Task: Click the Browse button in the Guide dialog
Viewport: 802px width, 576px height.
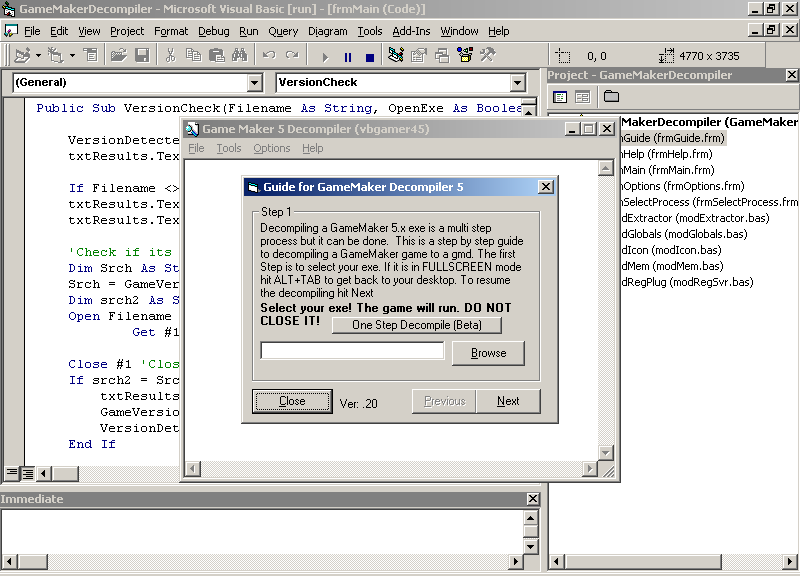Action: (488, 353)
